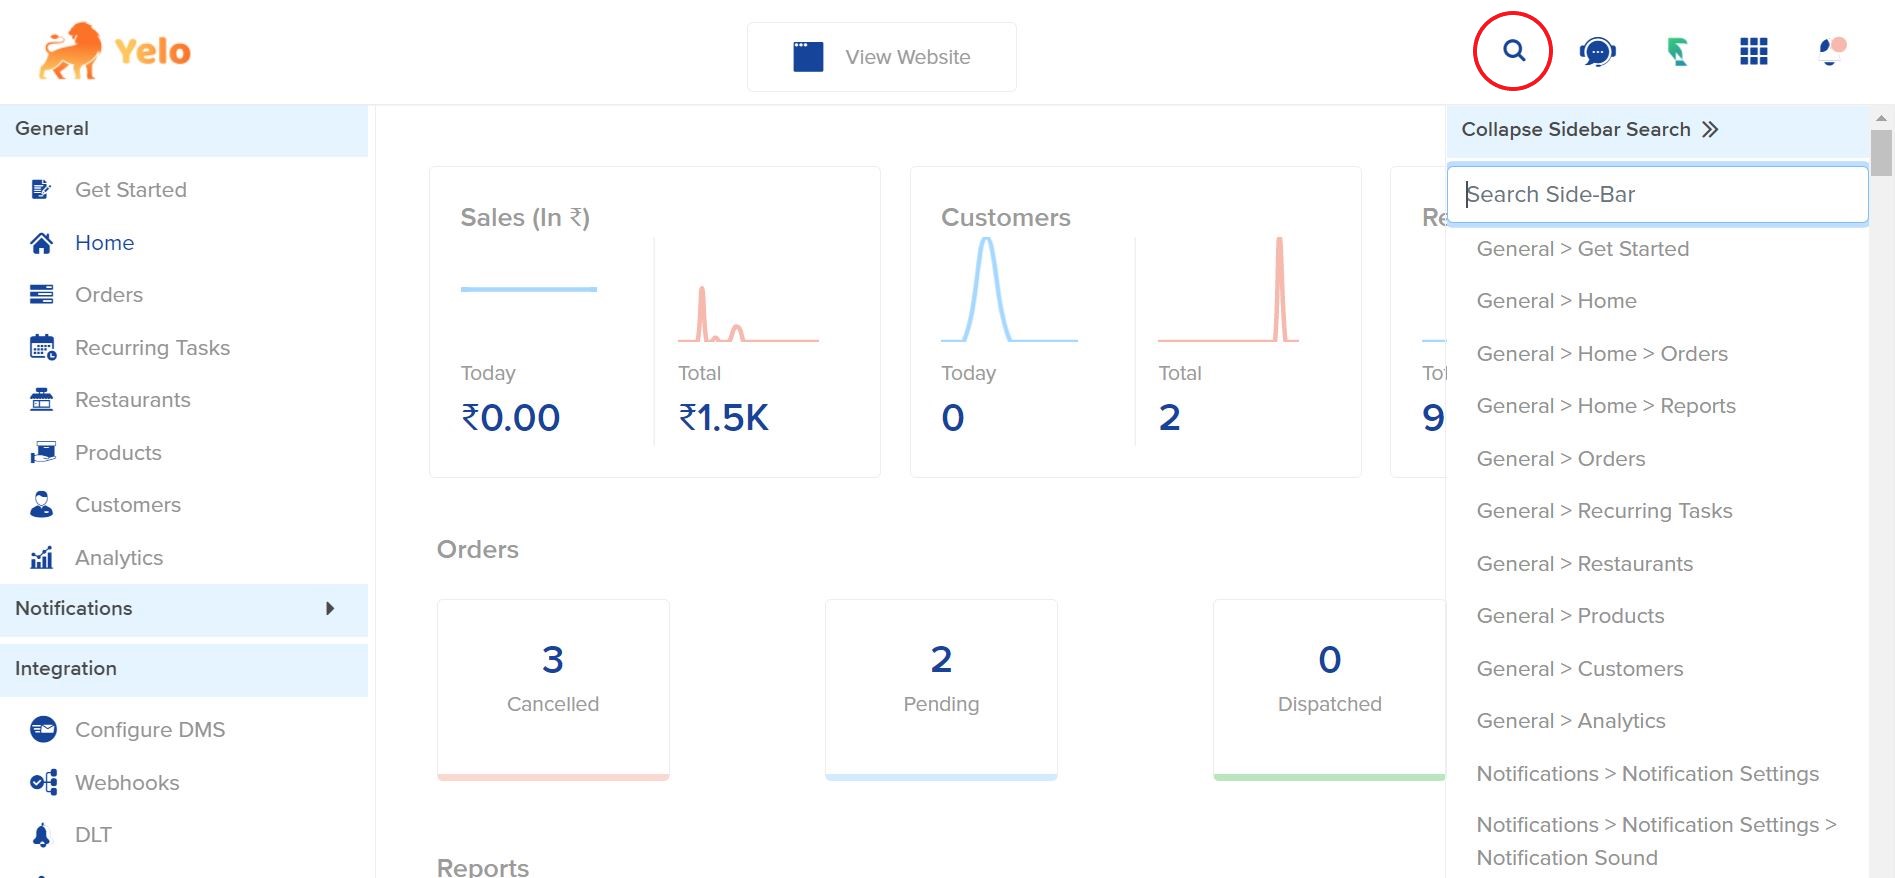Open the chat support headset icon
Image resolution: width=1895 pixels, height=878 pixels.
coord(1597,51)
